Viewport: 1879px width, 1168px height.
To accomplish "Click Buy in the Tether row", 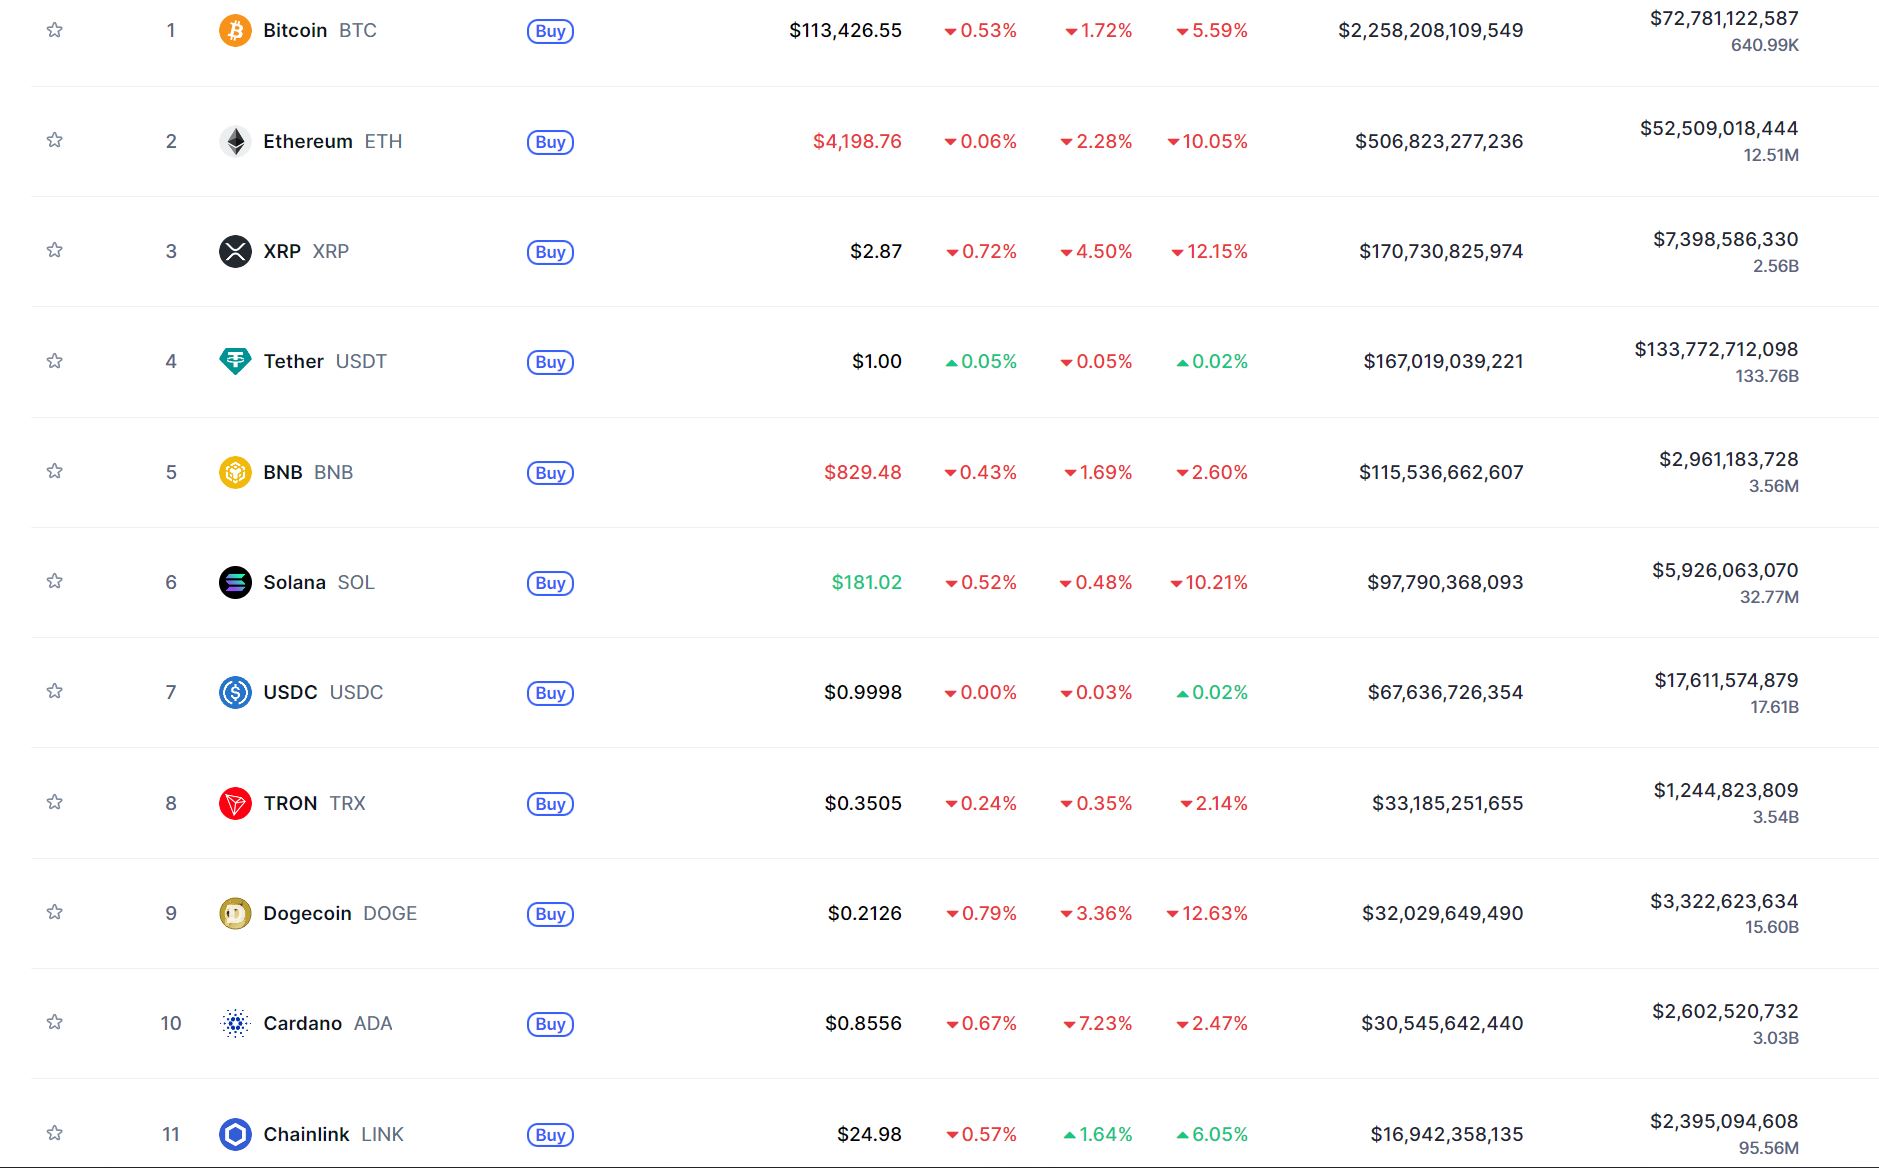I will coord(550,362).
